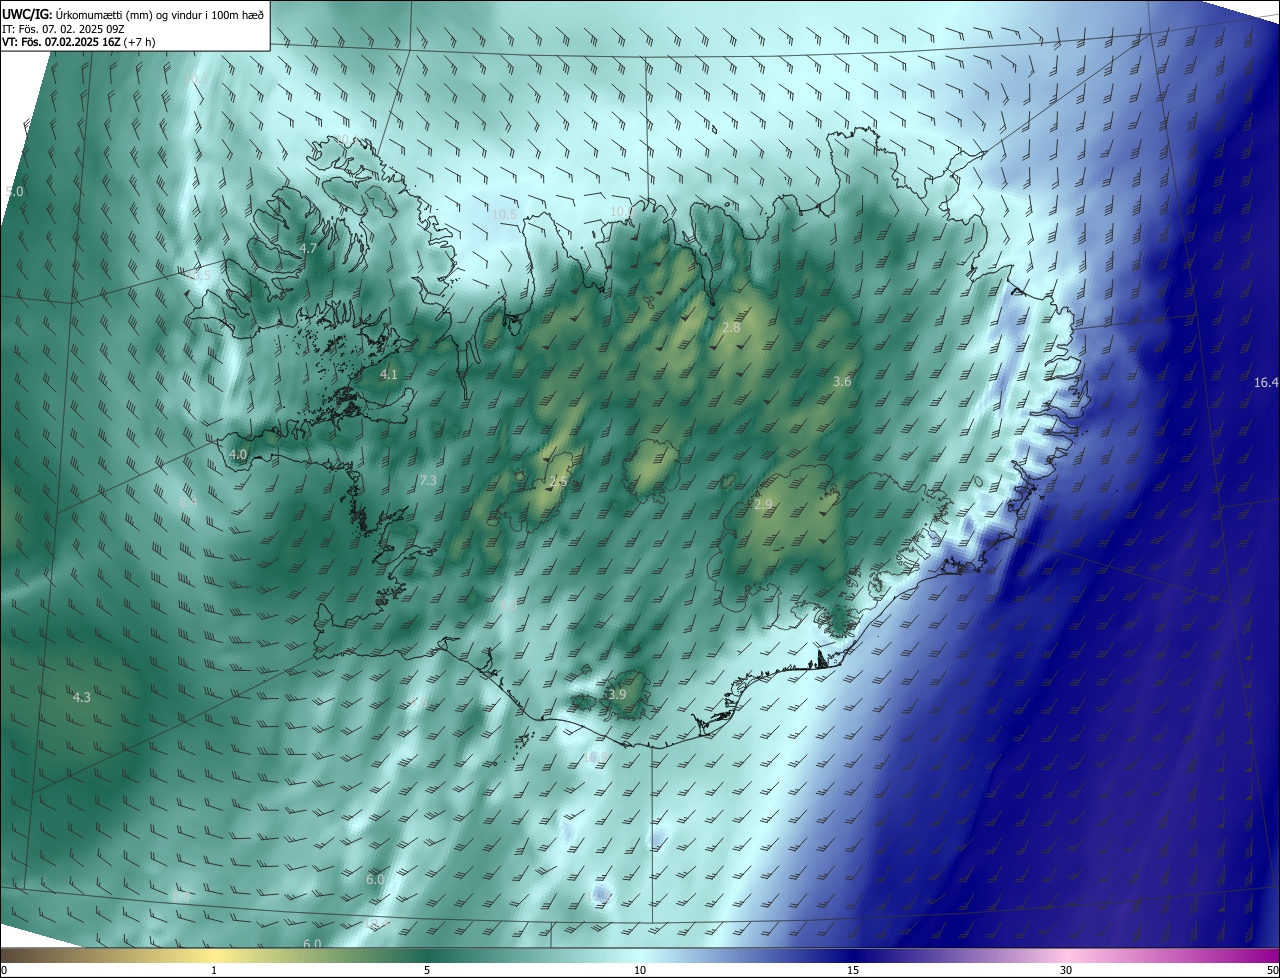Click the 5 tick on the color scale
Image resolution: width=1280 pixels, height=978 pixels.
point(427,970)
